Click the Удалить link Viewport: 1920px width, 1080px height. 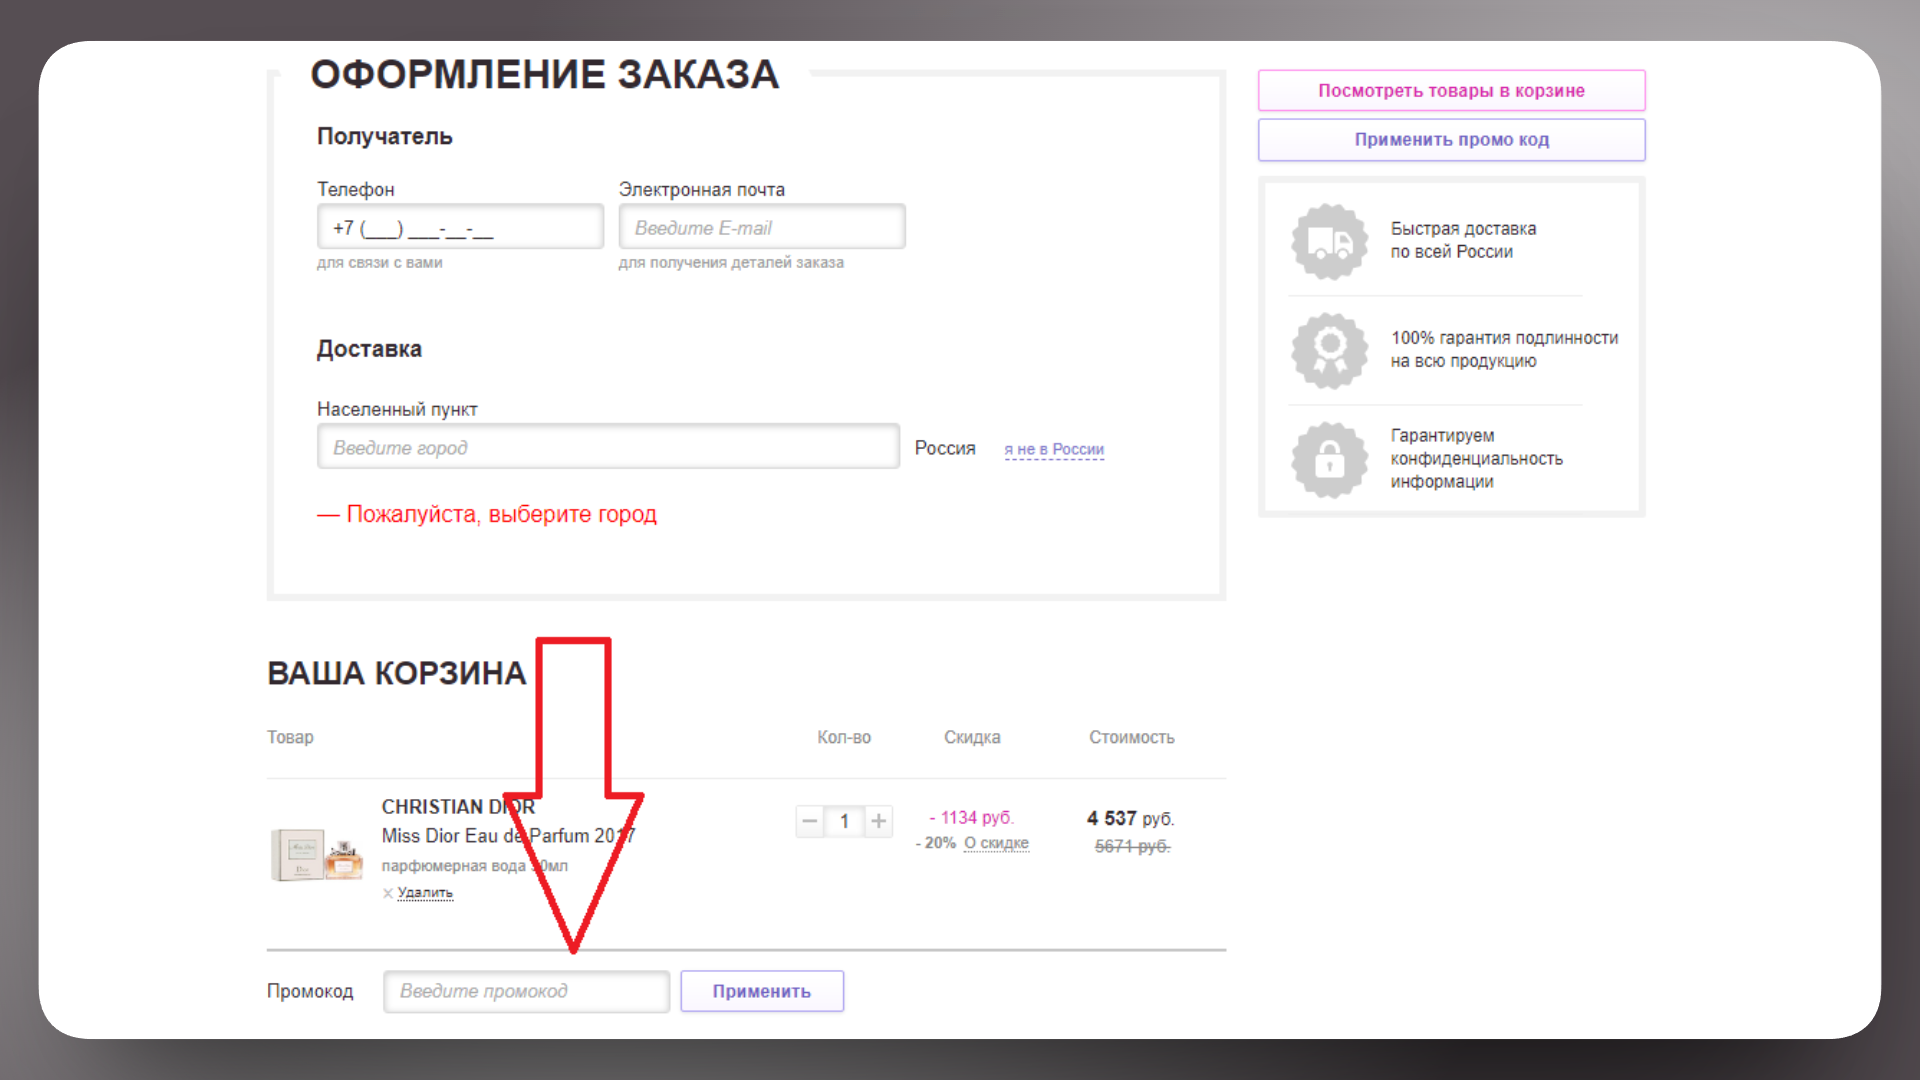tap(425, 893)
